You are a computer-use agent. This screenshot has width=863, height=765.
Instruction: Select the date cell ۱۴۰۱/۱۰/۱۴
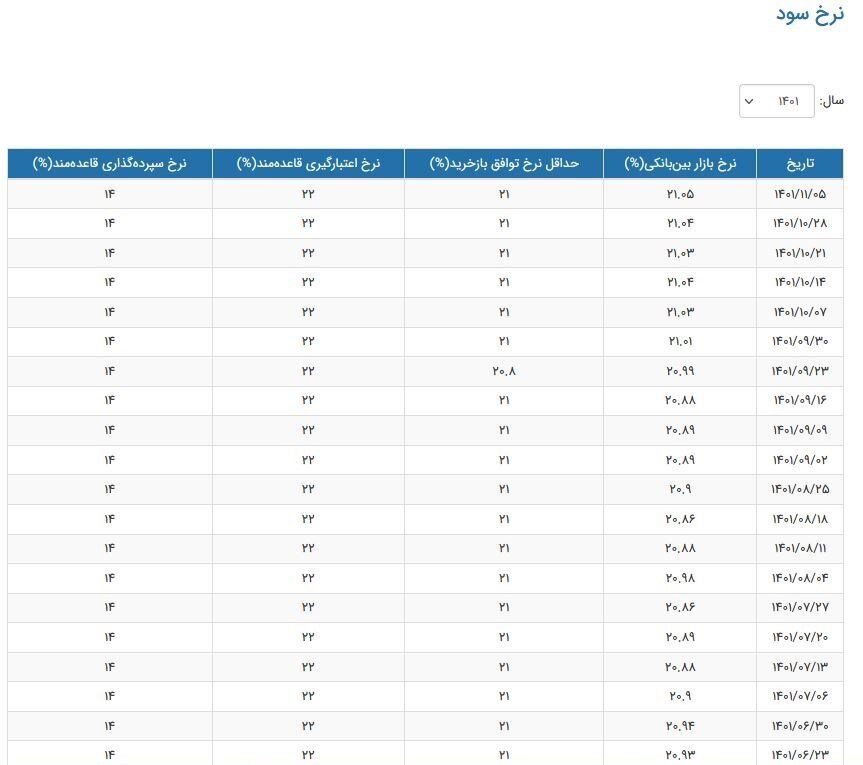click(799, 282)
